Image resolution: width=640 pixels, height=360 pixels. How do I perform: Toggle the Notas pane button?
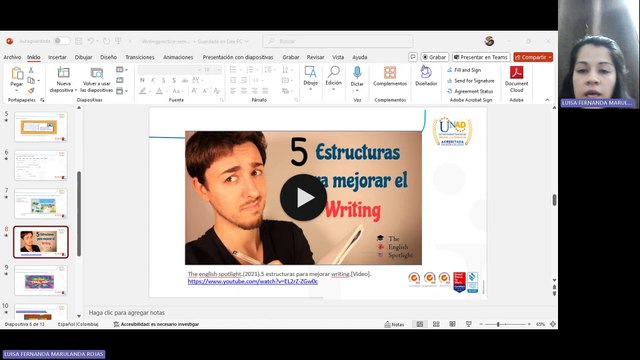coord(394,324)
